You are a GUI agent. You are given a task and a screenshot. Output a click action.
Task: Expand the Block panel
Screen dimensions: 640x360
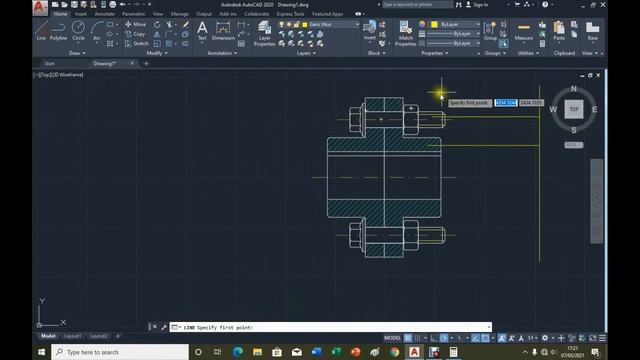coord(376,53)
